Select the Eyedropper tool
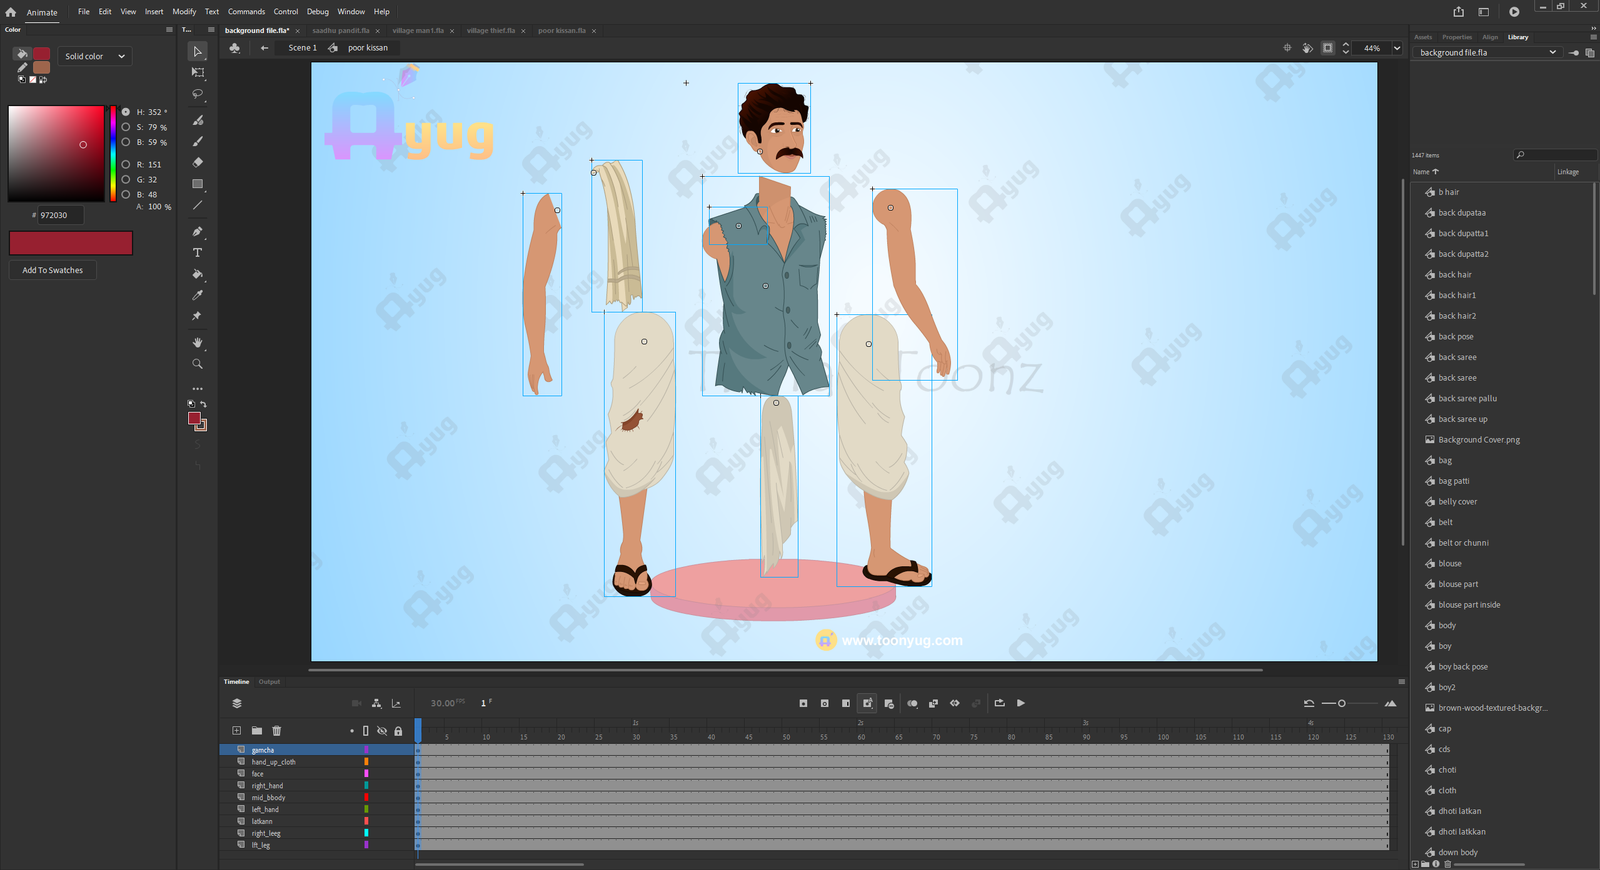The width and height of the screenshot is (1600, 870). pos(197,295)
